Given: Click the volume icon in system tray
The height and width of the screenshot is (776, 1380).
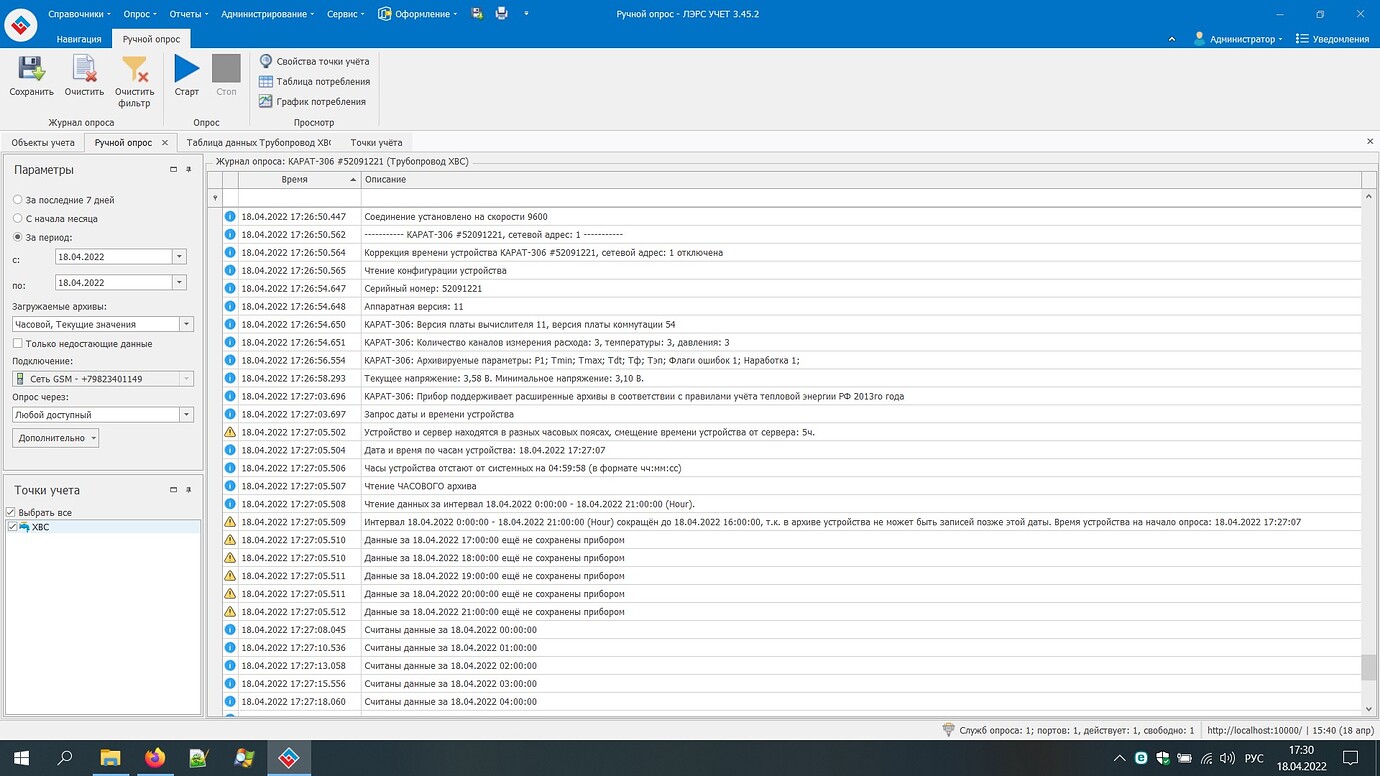Looking at the screenshot, I should tap(1227, 758).
